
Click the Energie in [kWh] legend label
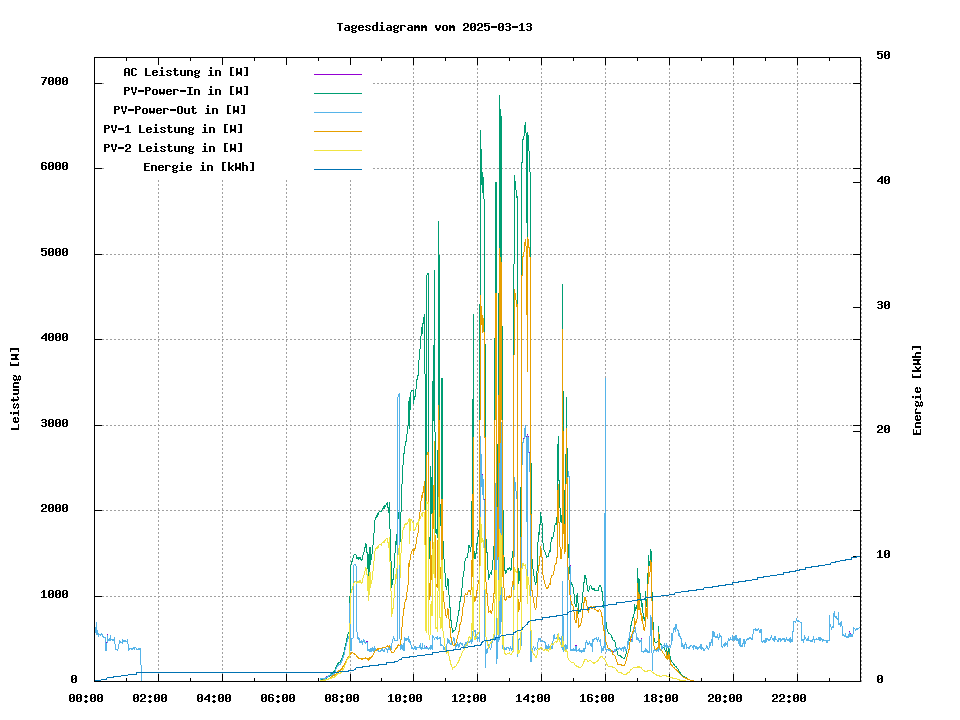[199, 167]
